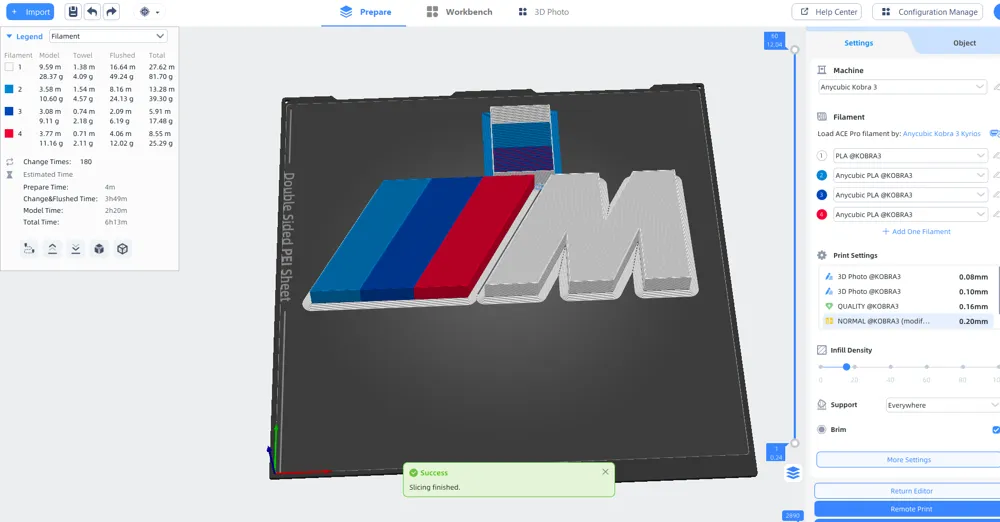Close the Slicing finished success notification
Image resolution: width=1000 pixels, height=522 pixels.
605,472
